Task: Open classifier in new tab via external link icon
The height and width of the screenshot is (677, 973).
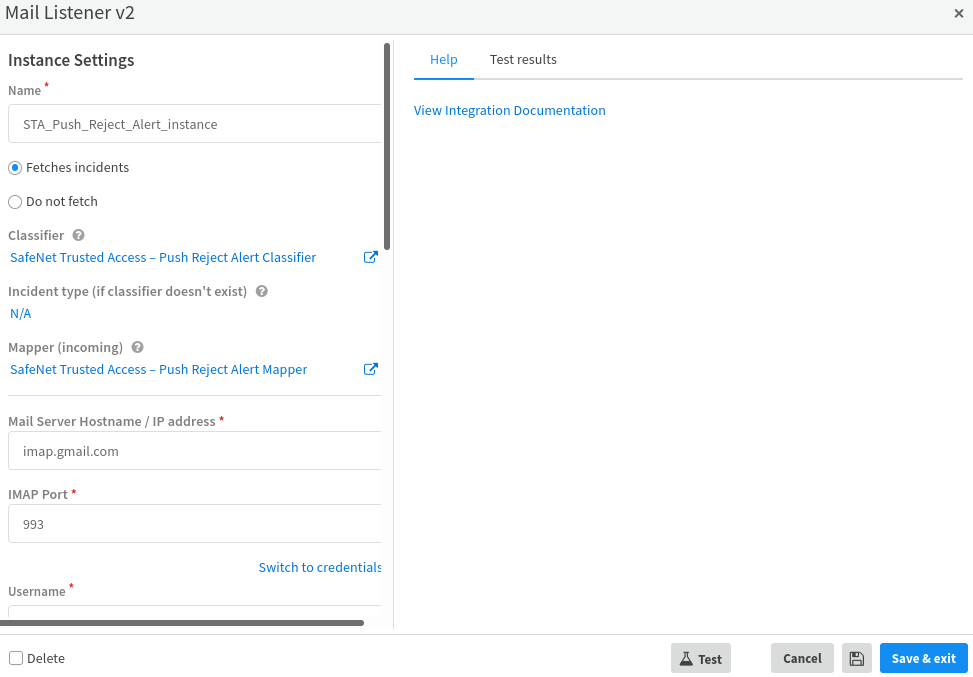Action: click(x=370, y=257)
